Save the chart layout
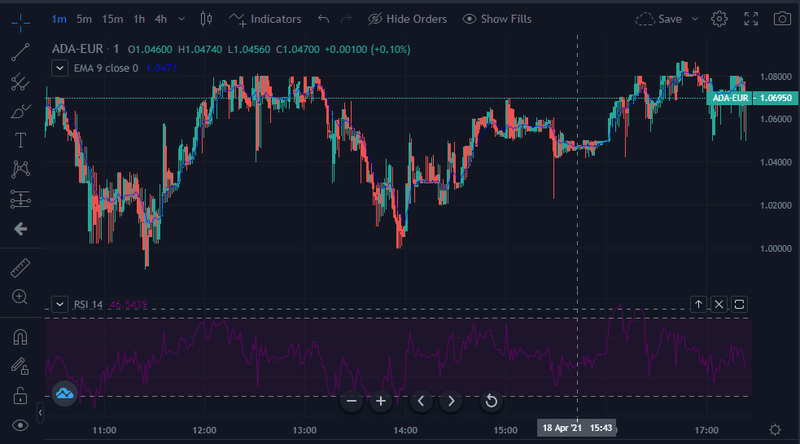The height and width of the screenshot is (444, 800). pos(659,19)
